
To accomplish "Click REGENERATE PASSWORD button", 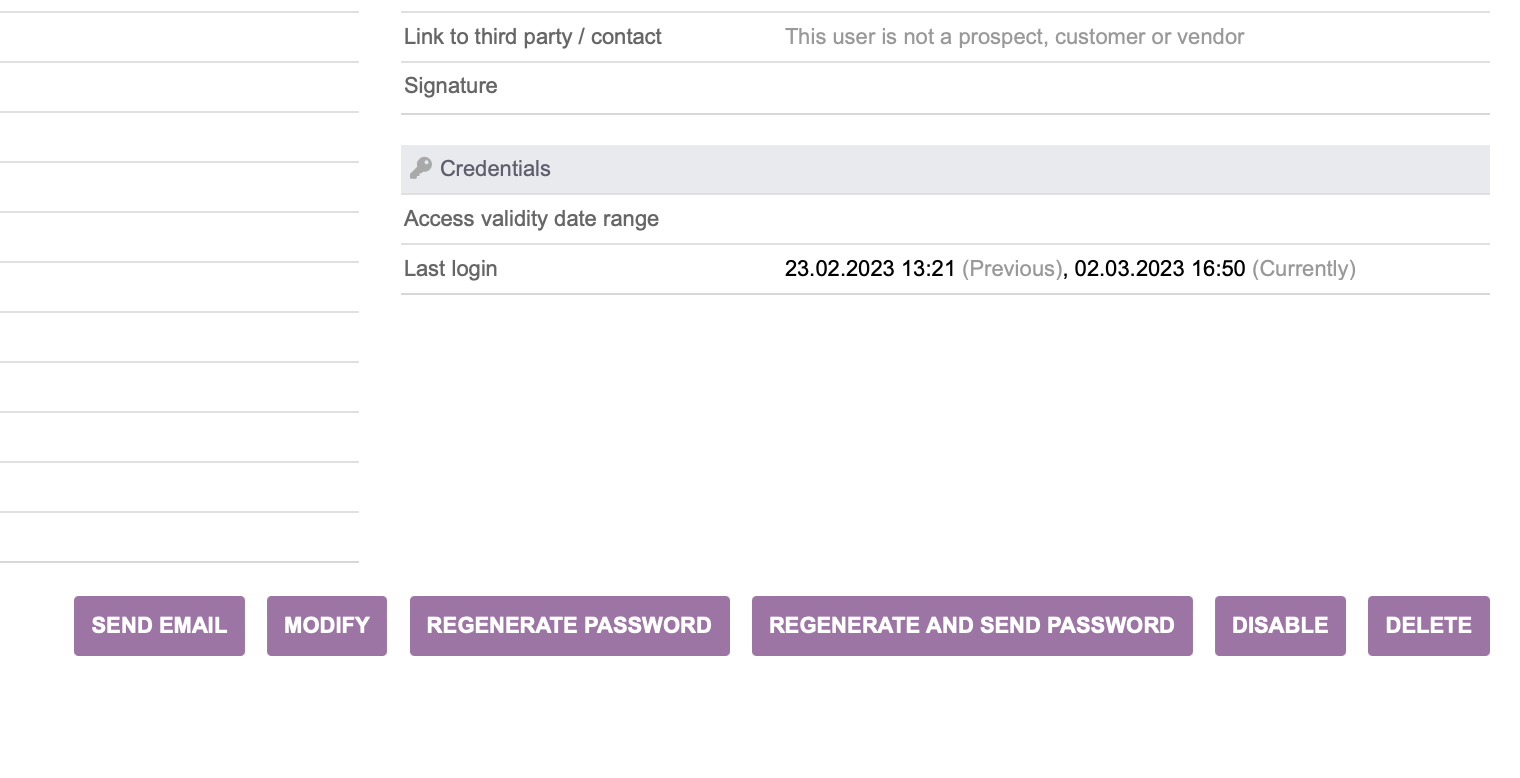I will pyautogui.click(x=569, y=626).
